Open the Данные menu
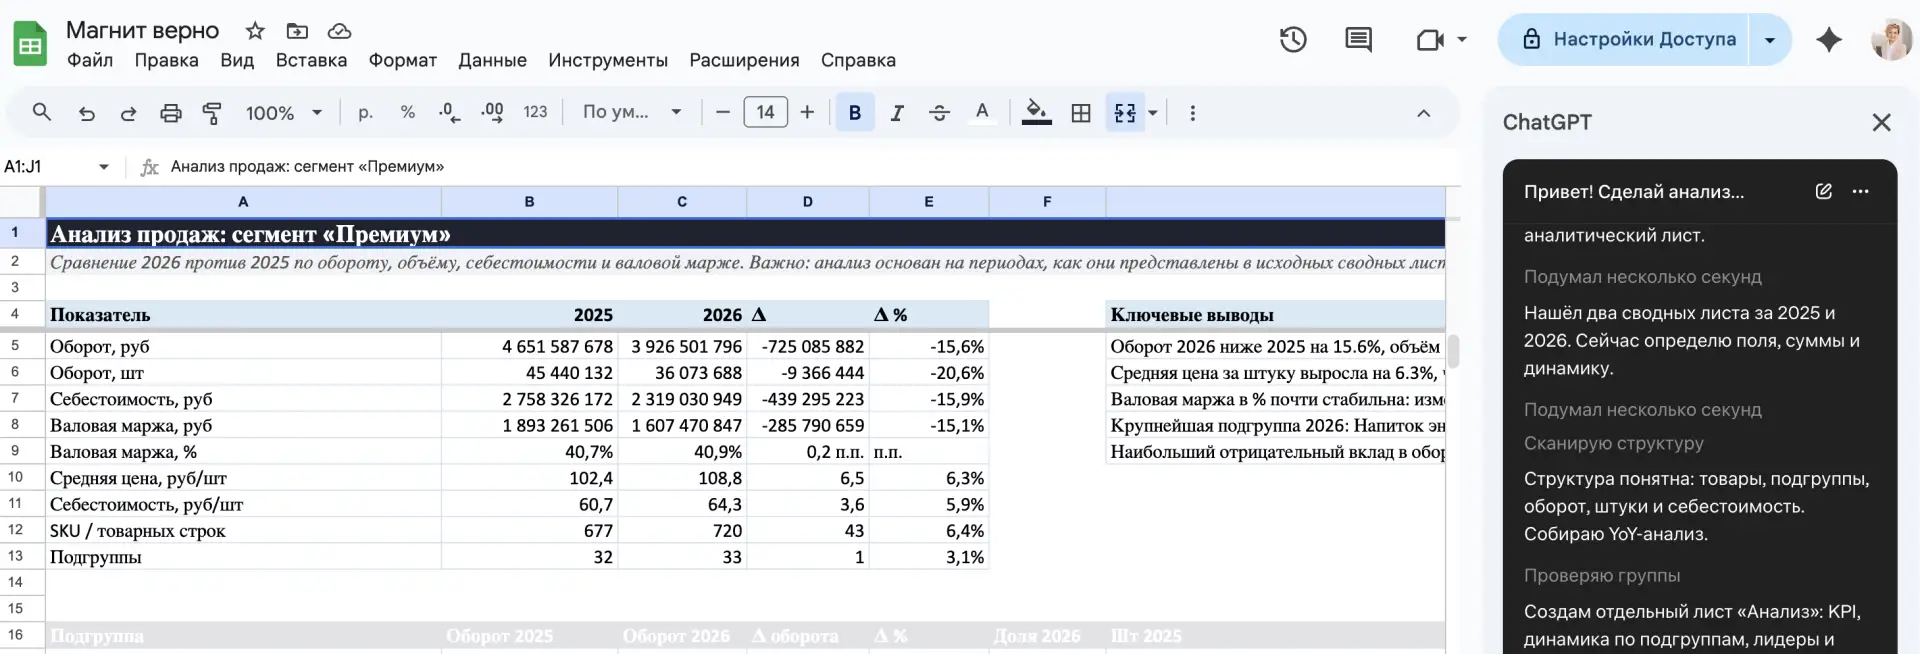The height and width of the screenshot is (654, 1920). tap(492, 60)
